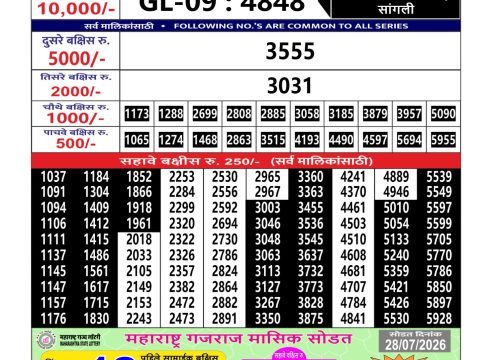
Task: Click sixth prize number 2891
Action: pyautogui.click(x=225, y=318)
